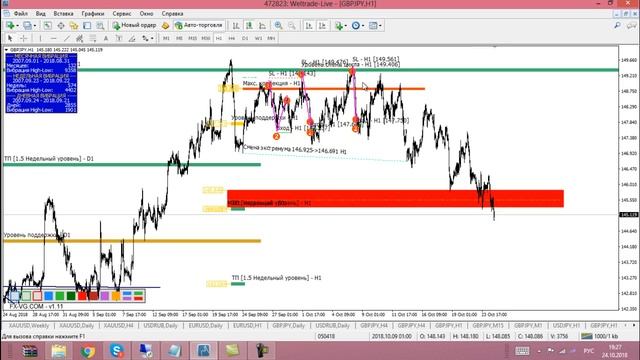Show the Data Window panel
This screenshot has width=640, height=360.
pos(61,26)
